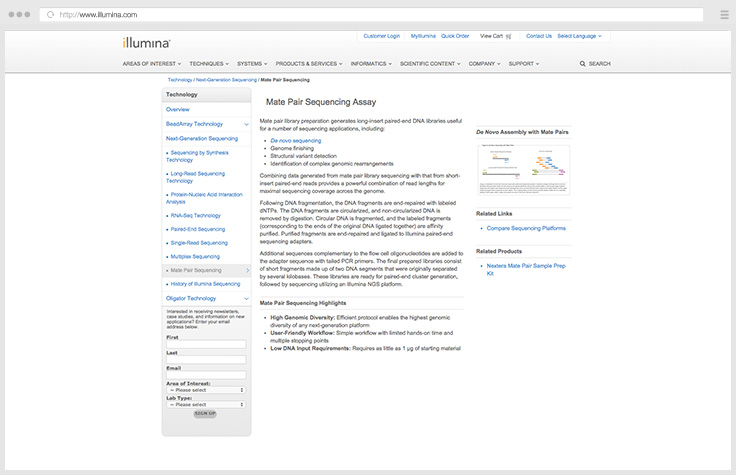Click the Email input field

point(205,375)
